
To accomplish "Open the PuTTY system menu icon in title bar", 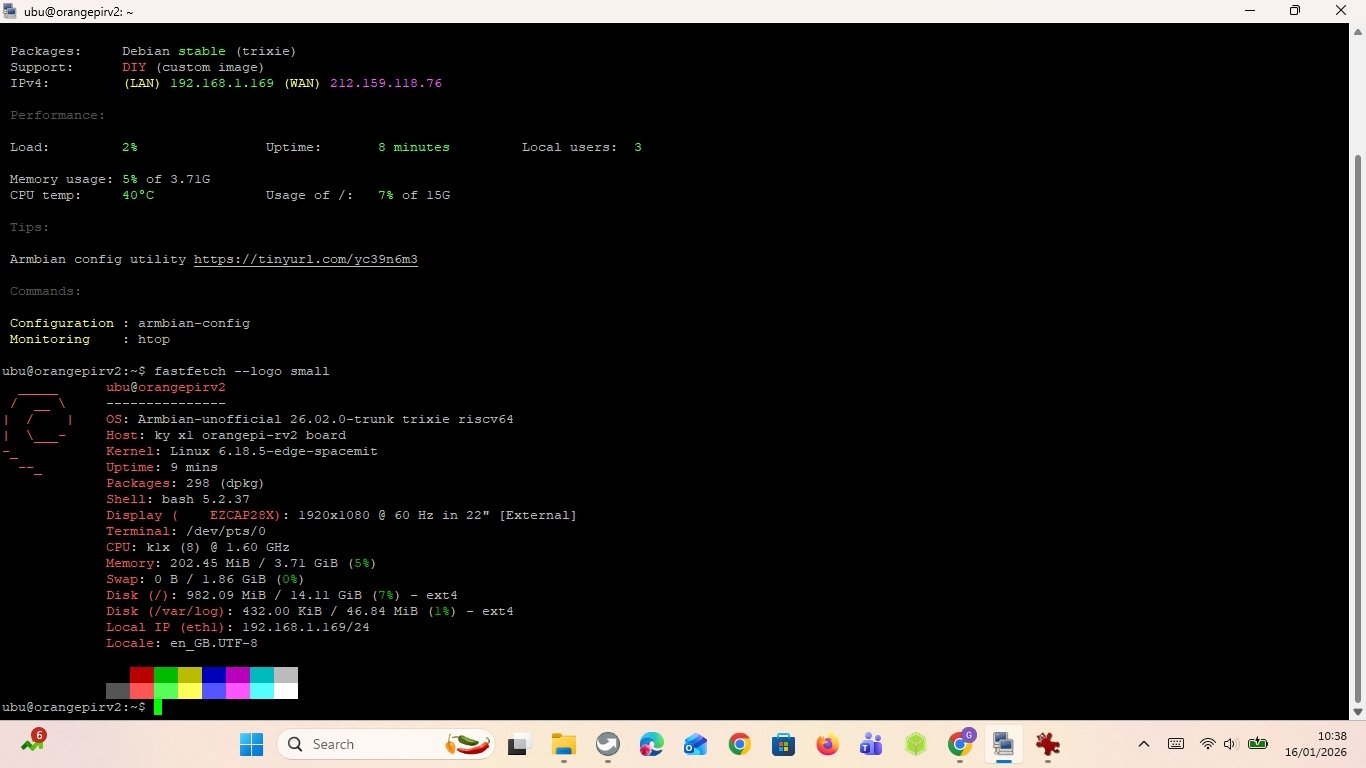I will 11,11.
